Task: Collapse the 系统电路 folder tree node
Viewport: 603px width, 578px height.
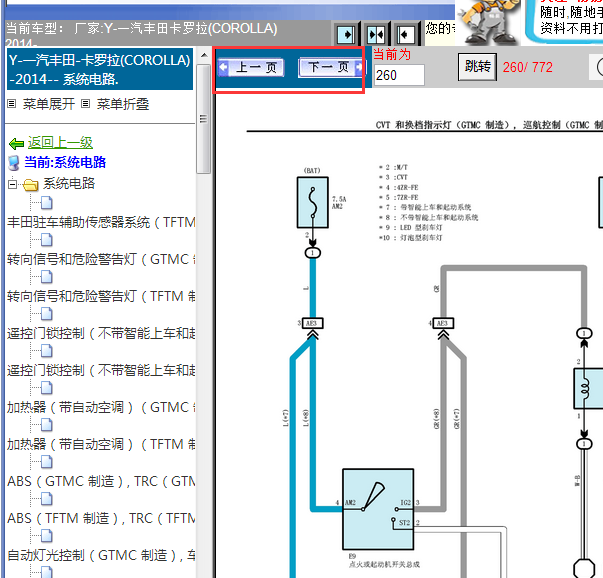Action: (x=12, y=184)
